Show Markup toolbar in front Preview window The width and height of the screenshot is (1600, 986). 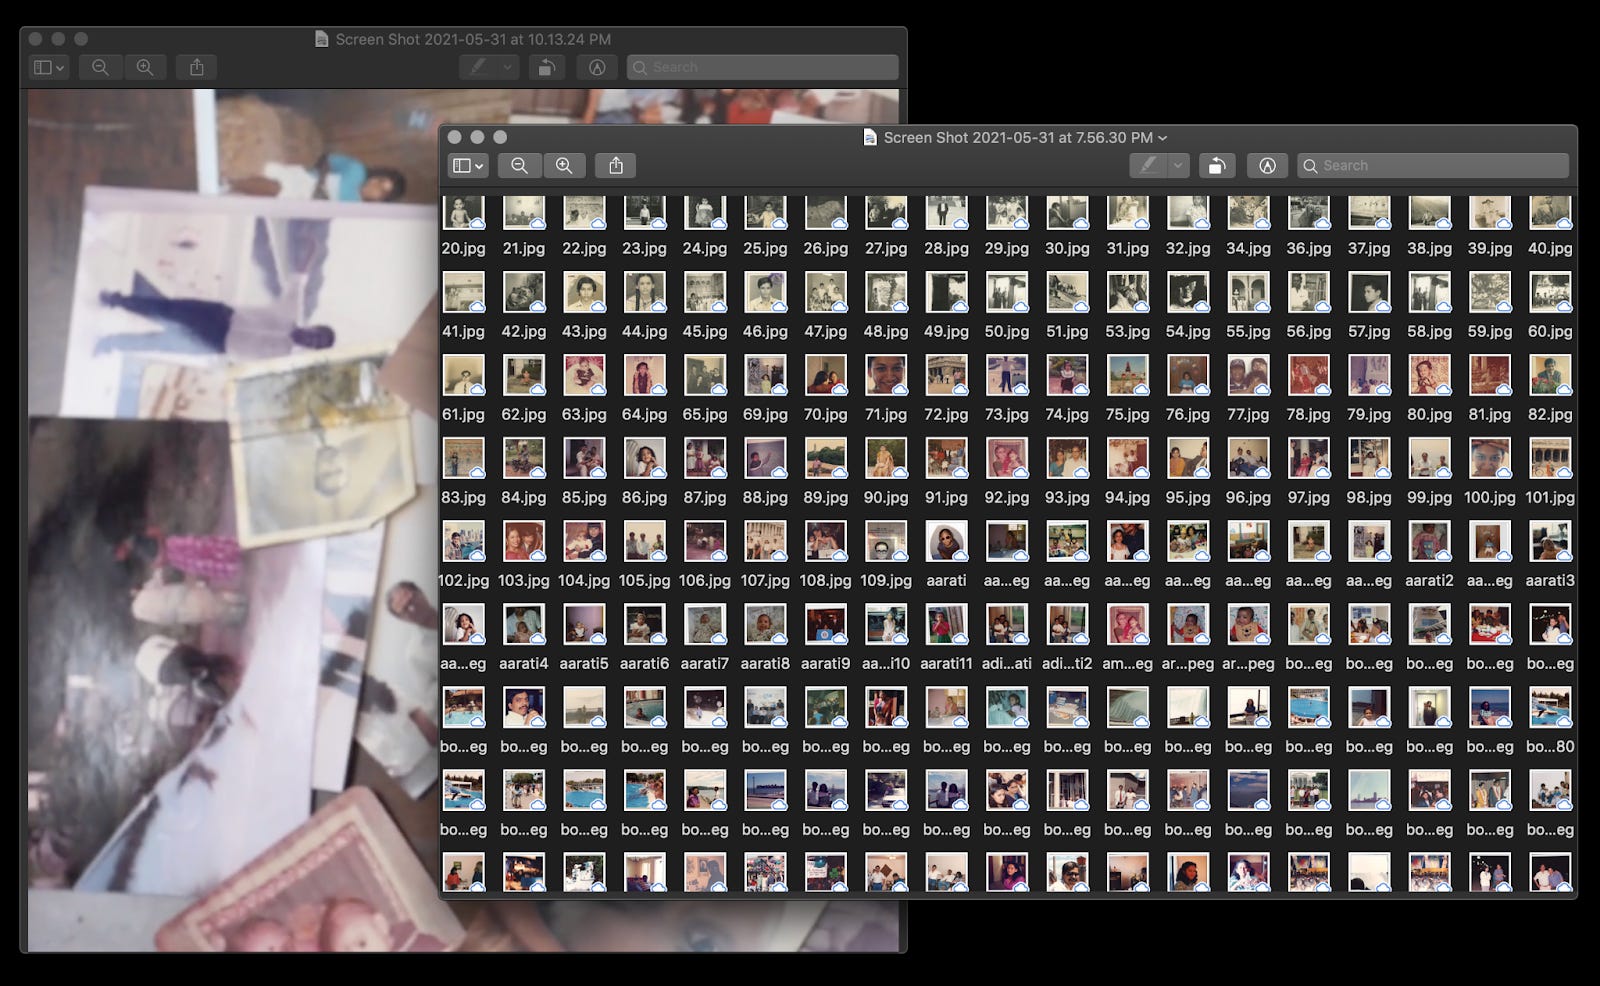(1267, 166)
